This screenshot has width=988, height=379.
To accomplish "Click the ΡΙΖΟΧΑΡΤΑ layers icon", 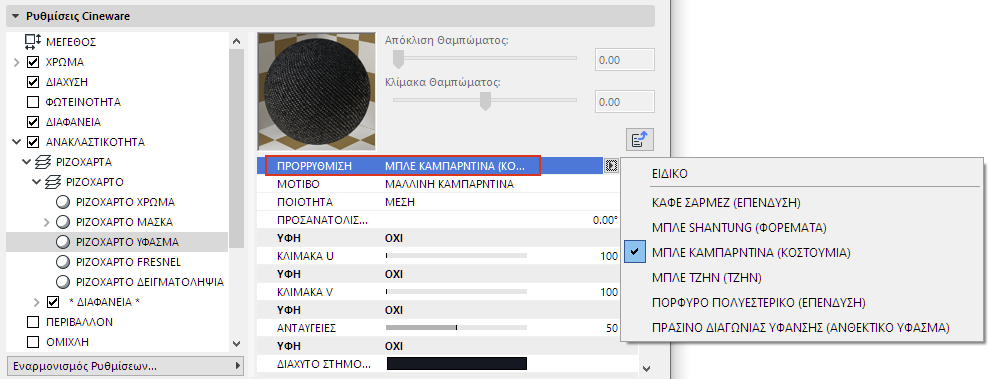I will point(43,162).
